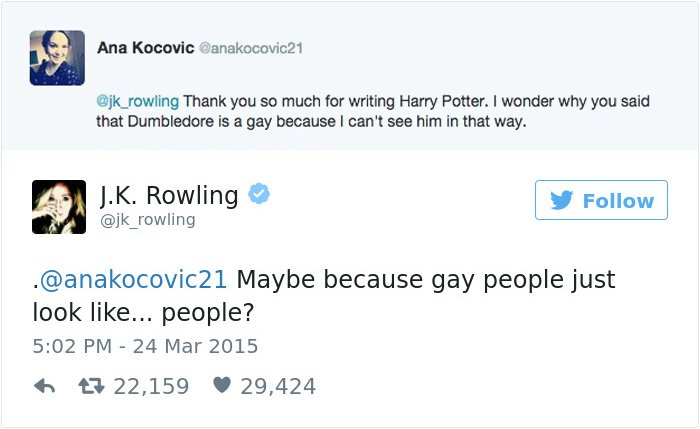Viewport: 700px width, 429px height.
Task: Click the 5:02 PM - 24 Mar 2015 timestamp
Action: tap(145, 346)
